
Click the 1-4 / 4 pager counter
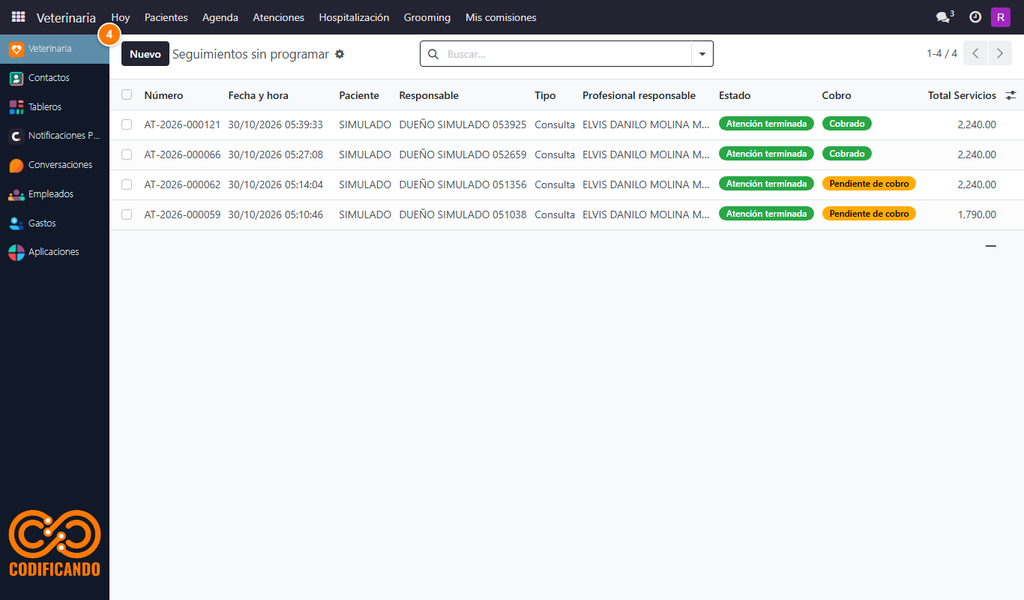pos(942,54)
